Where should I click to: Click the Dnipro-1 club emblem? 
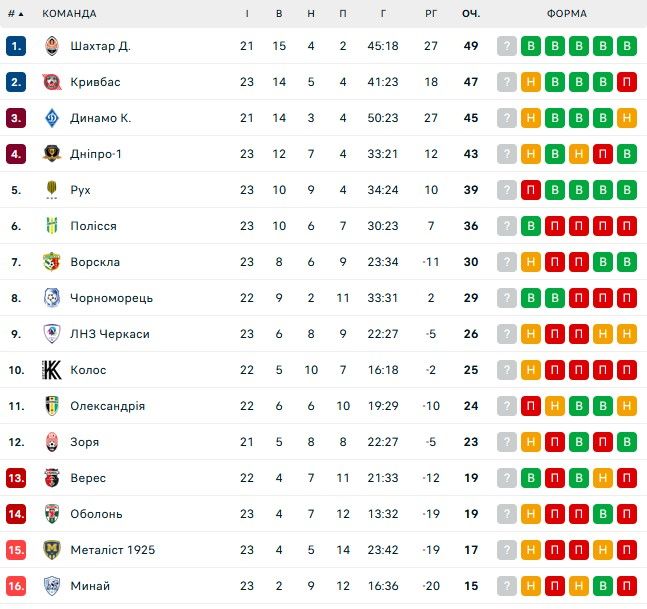52,154
